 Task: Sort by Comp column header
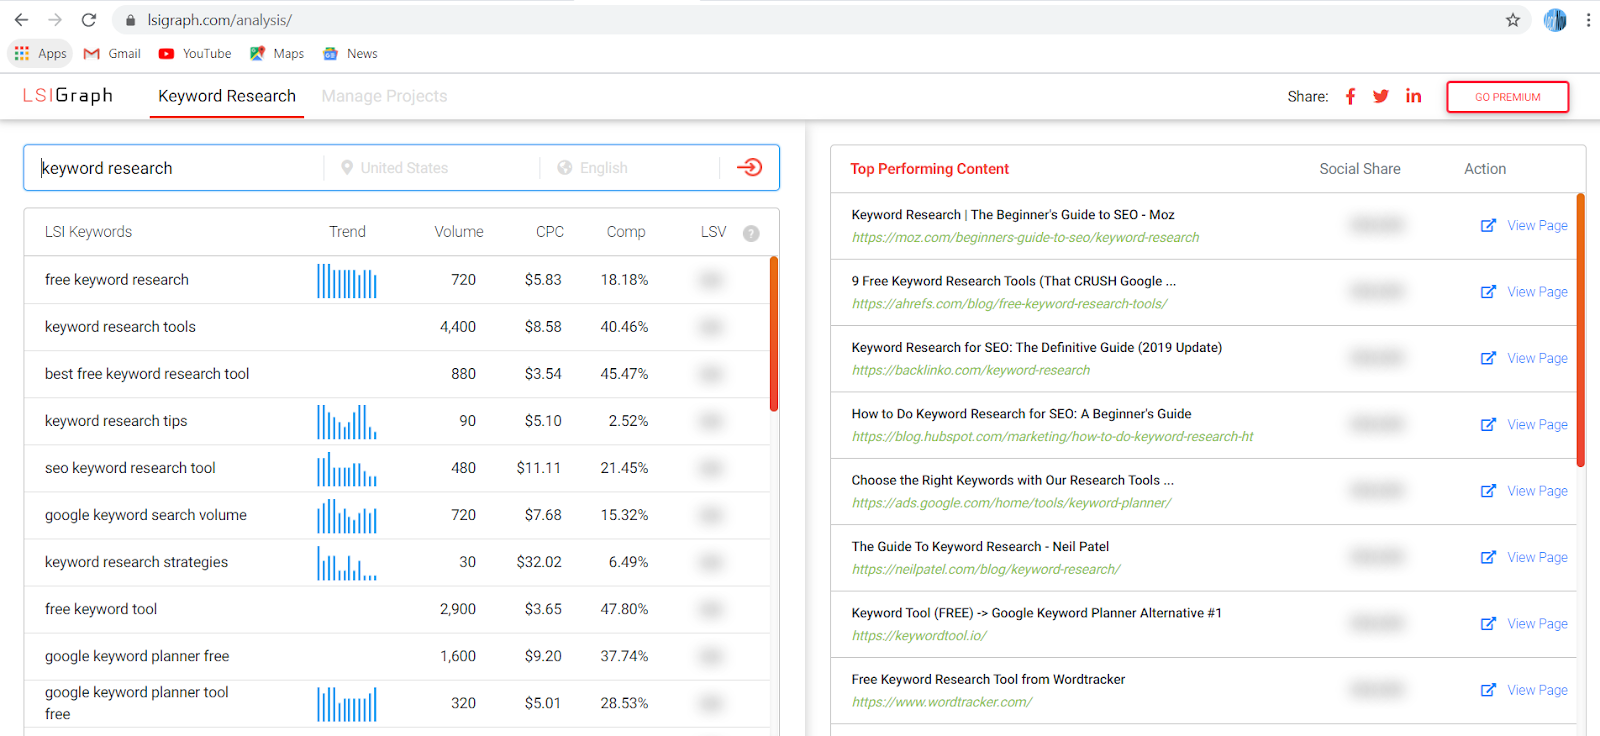[x=626, y=232]
